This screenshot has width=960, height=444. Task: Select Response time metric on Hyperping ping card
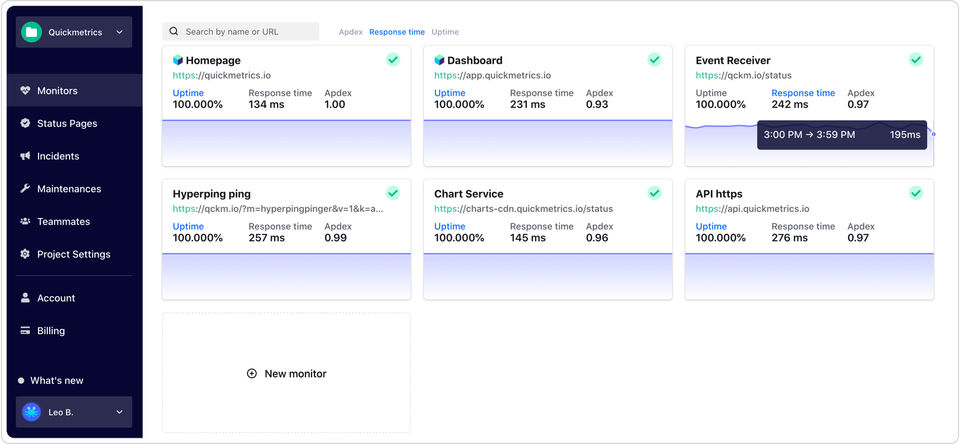[x=280, y=227]
